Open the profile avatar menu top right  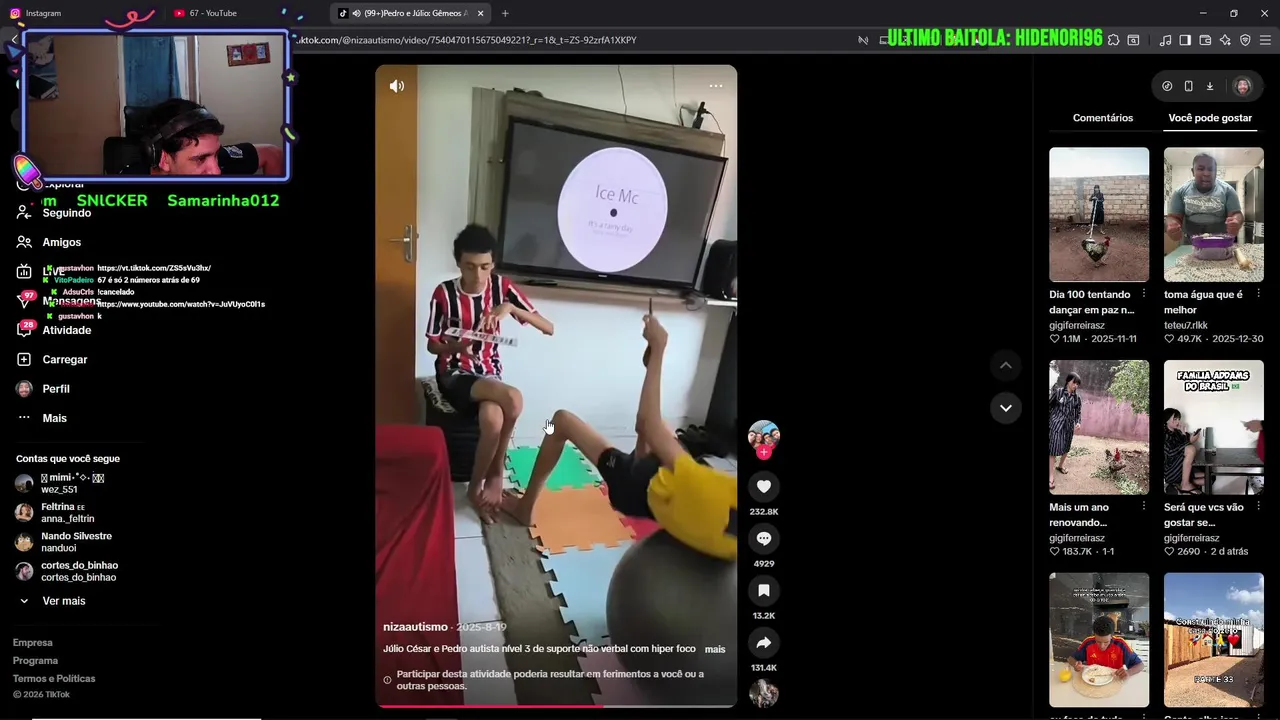(x=1243, y=86)
